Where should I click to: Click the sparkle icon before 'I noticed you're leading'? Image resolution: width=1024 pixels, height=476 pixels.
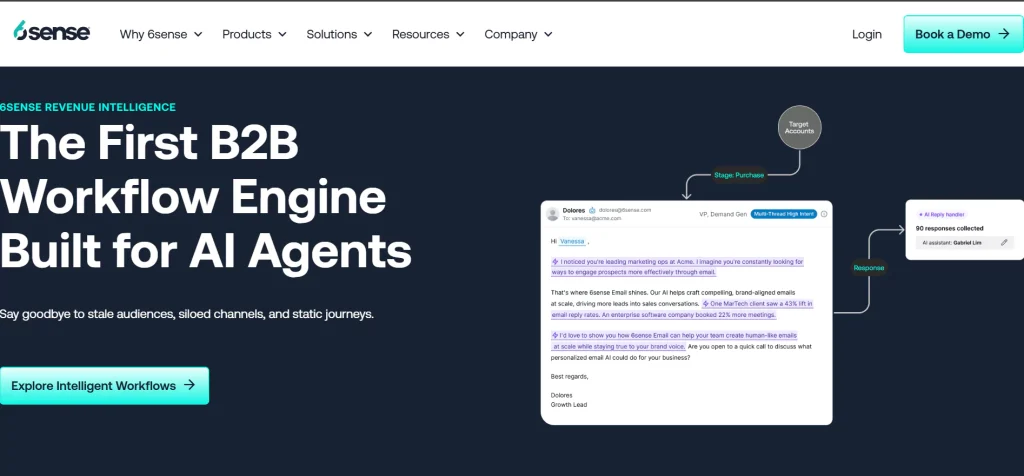tap(555, 262)
